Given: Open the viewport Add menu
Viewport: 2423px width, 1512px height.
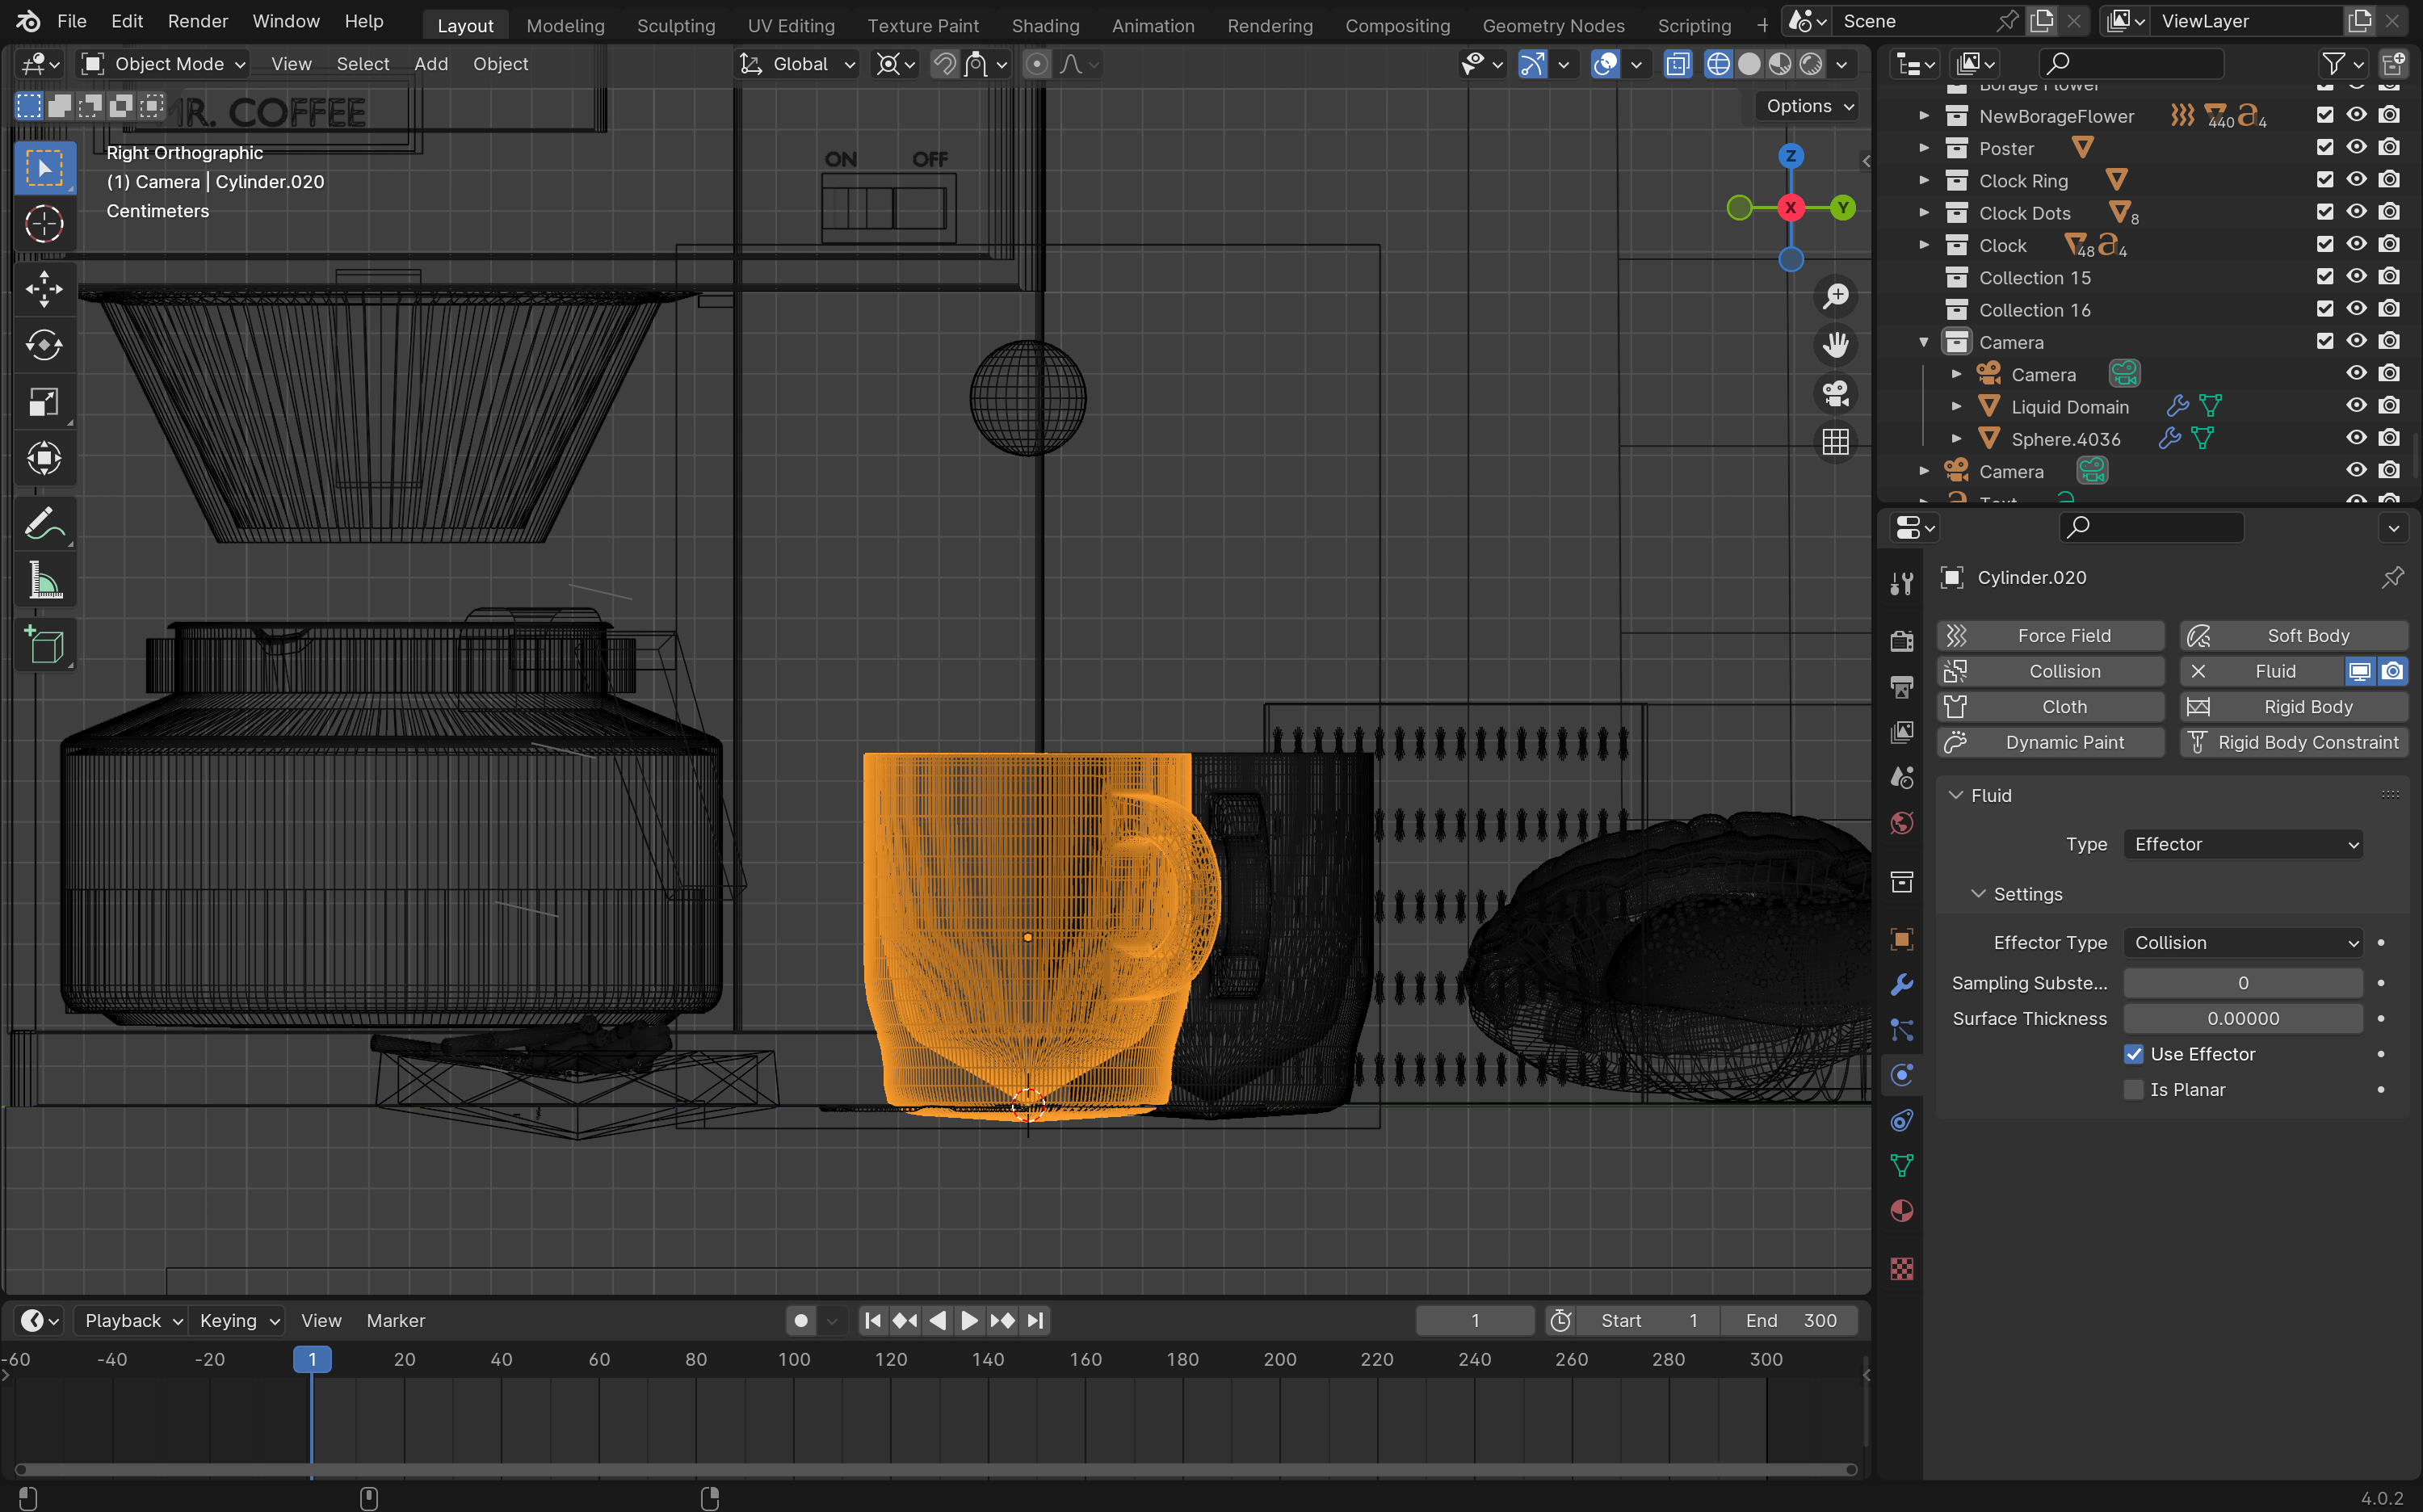Looking at the screenshot, I should pyautogui.click(x=431, y=64).
